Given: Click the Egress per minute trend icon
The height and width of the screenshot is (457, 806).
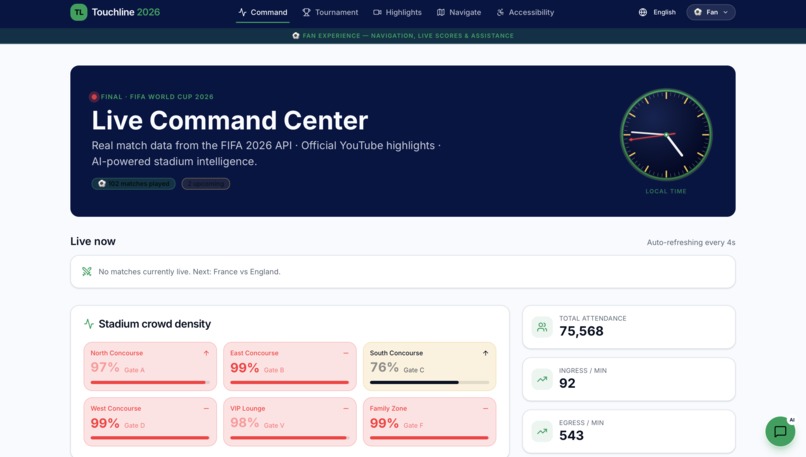Looking at the screenshot, I should click(542, 432).
